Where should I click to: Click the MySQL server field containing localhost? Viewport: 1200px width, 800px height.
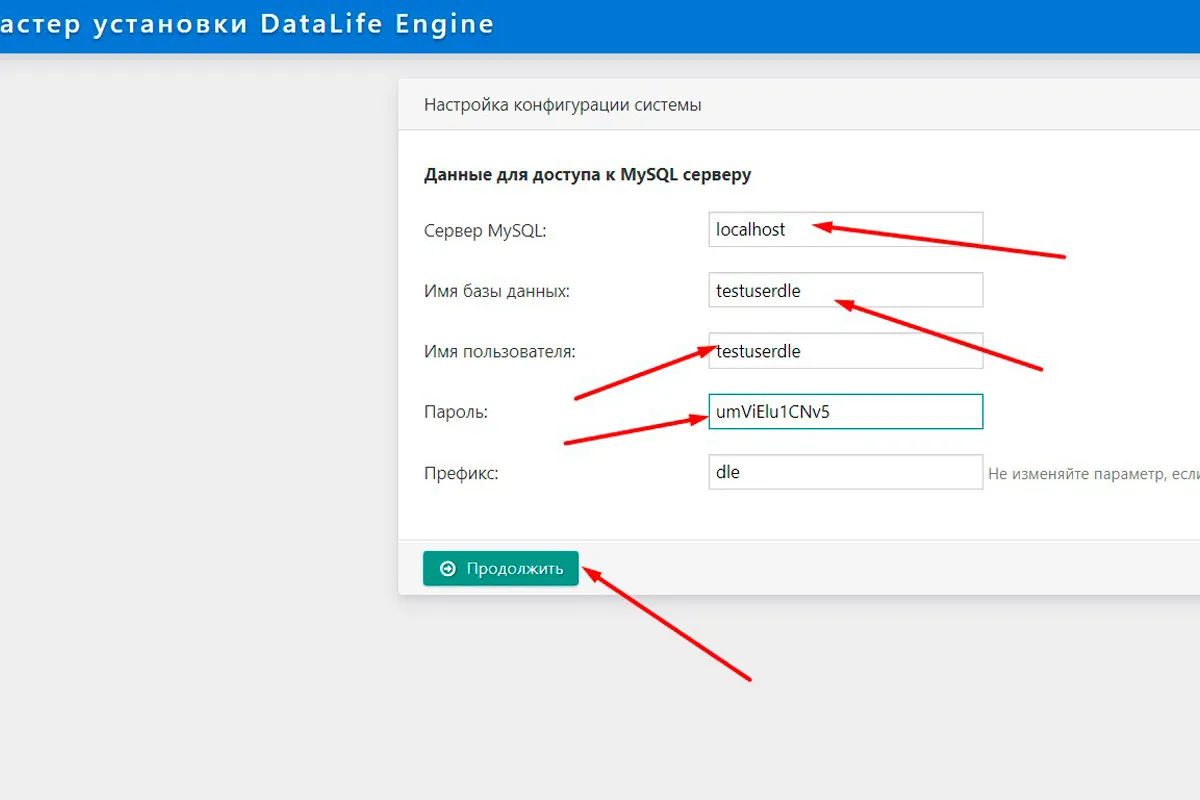[x=846, y=229]
